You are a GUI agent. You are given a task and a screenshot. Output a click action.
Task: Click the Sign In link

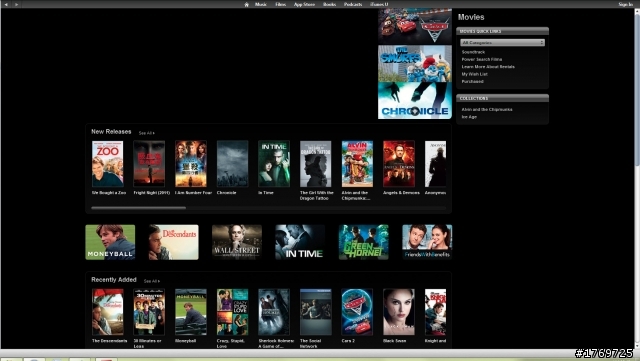pyautogui.click(x=626, y=4)
